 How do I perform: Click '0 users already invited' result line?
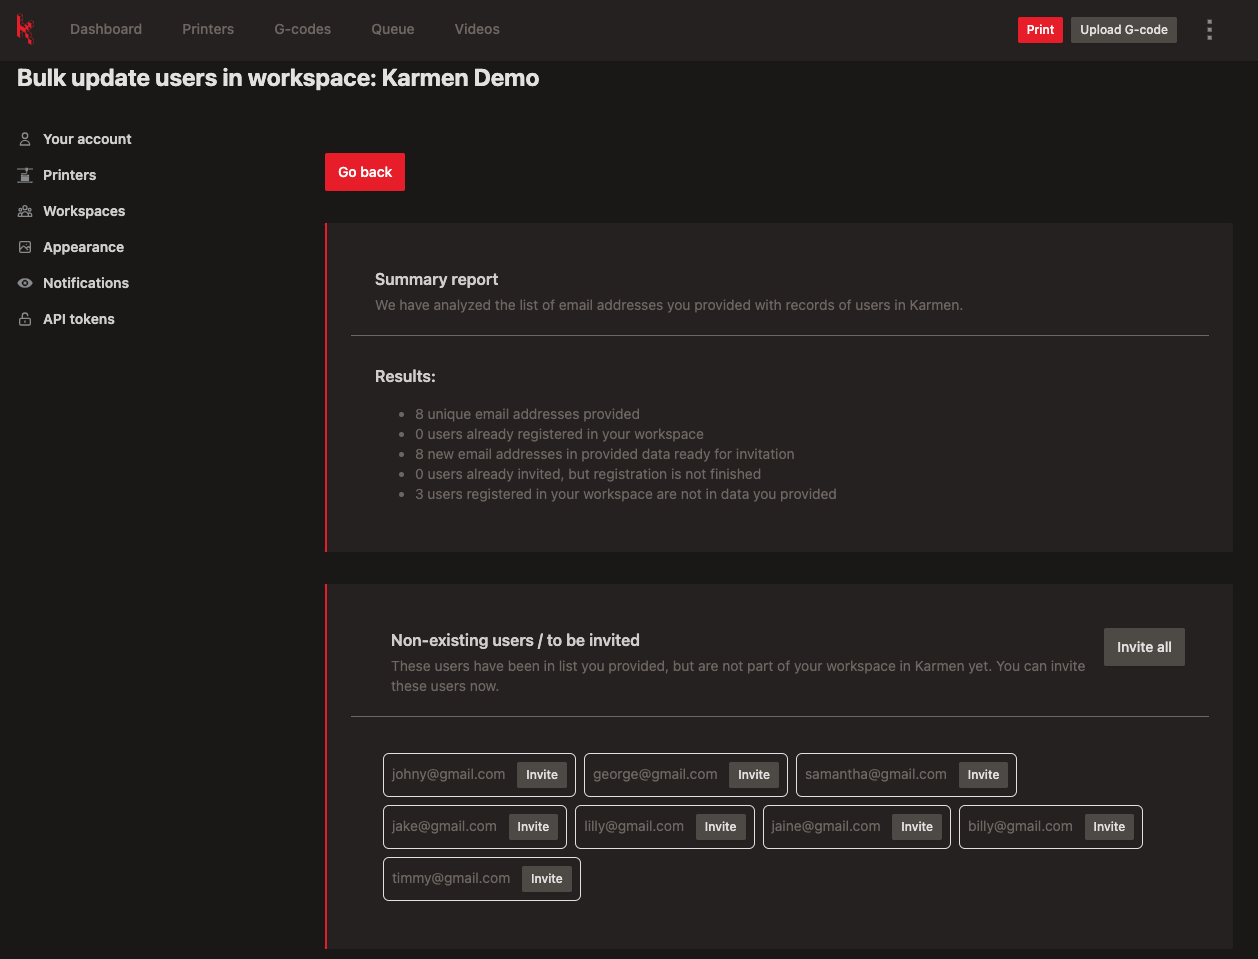point(588,474)
